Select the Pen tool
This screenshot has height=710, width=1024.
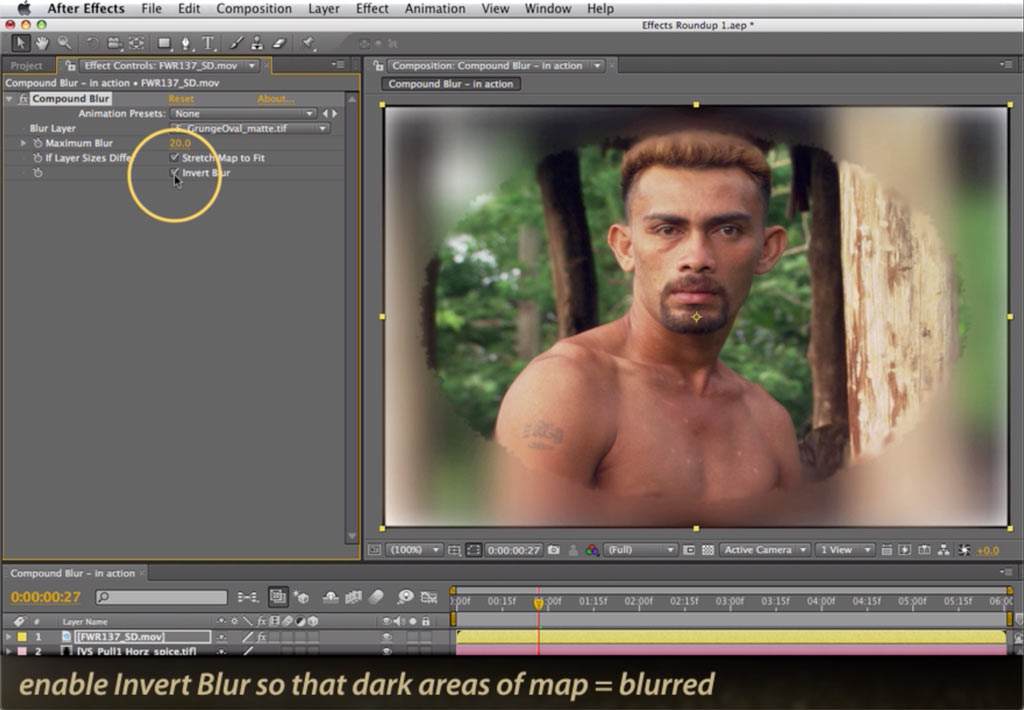186,43
